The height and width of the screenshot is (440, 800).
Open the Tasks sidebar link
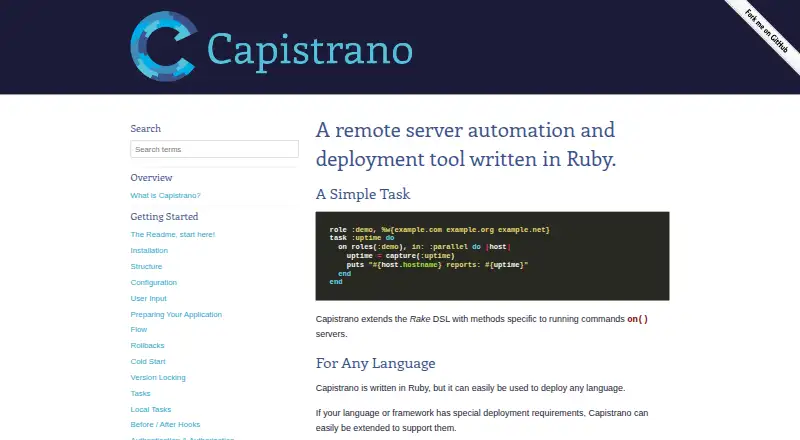[140, 394]
